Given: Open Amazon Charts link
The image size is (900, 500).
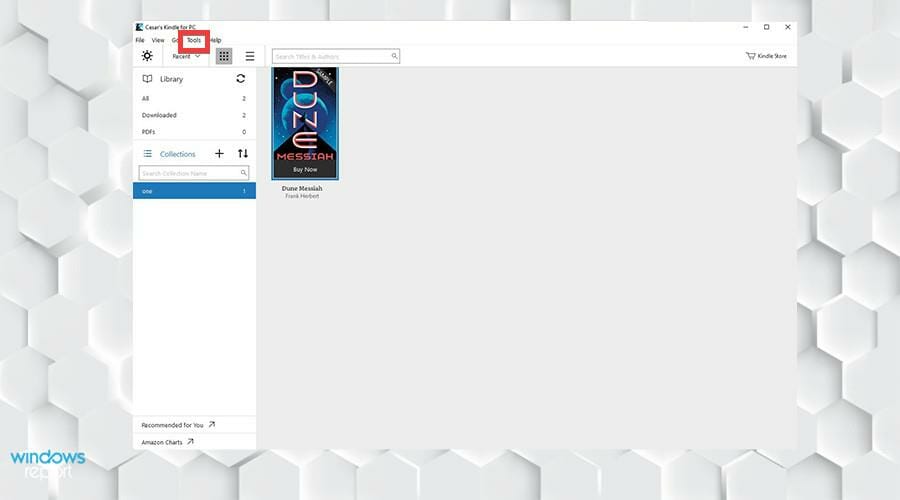Looking at the screenshot, I should point(168,442).
